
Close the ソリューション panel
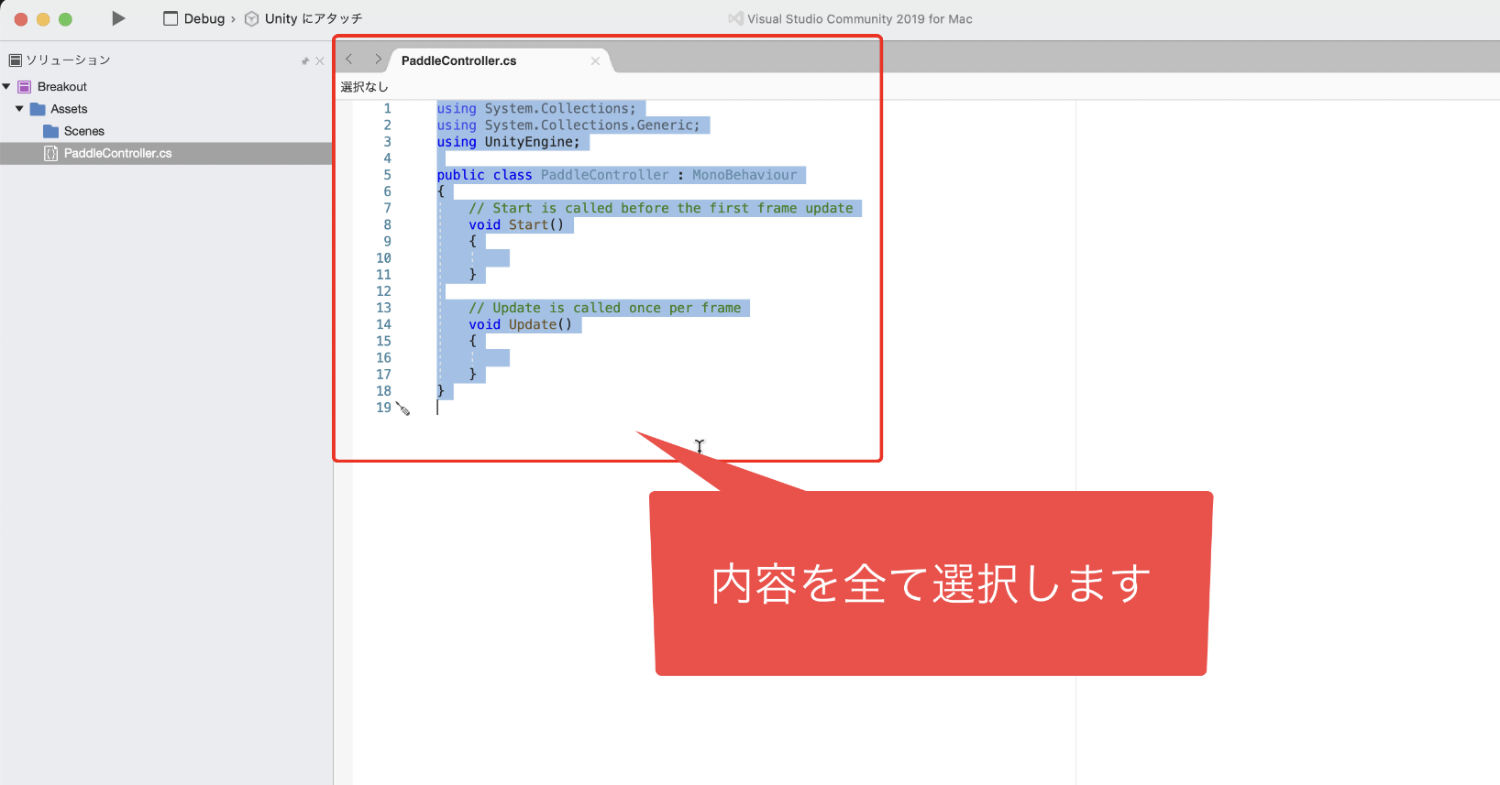320,61
